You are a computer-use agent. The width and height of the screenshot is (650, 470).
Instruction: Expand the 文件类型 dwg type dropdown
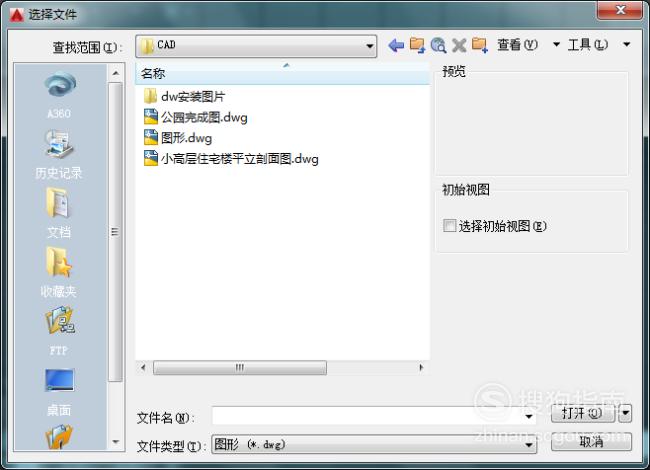coord(529,445)
